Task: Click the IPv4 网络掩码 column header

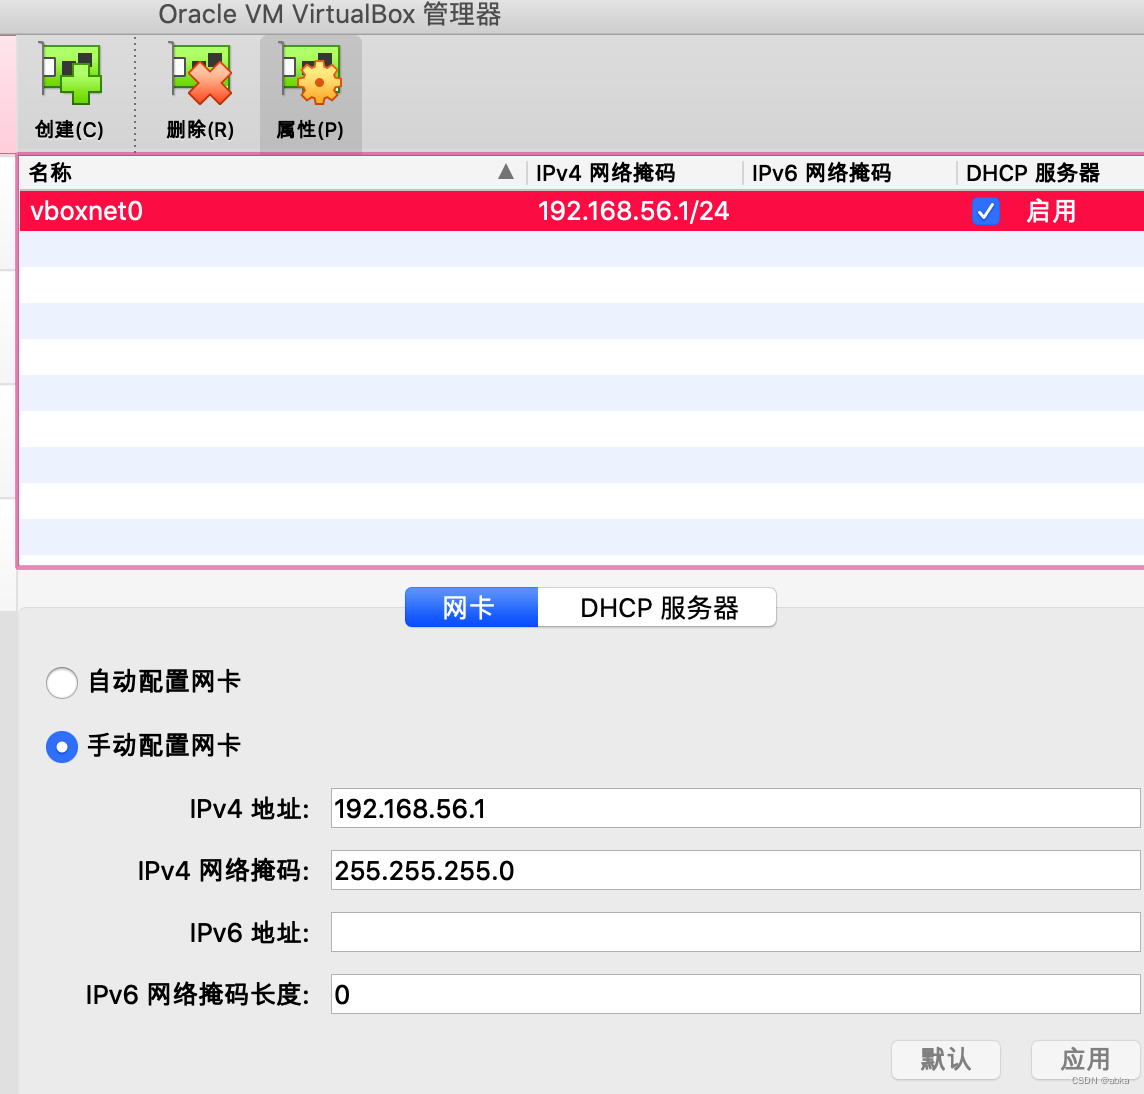Action: coord(635,173)
